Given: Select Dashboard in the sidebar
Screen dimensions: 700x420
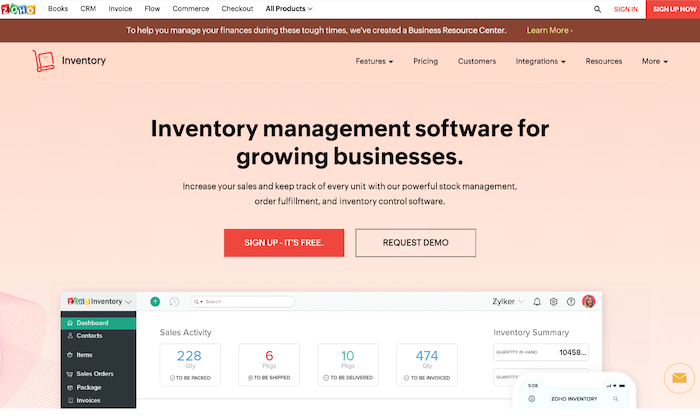Looking at the screenshot, I should (98, 323).
